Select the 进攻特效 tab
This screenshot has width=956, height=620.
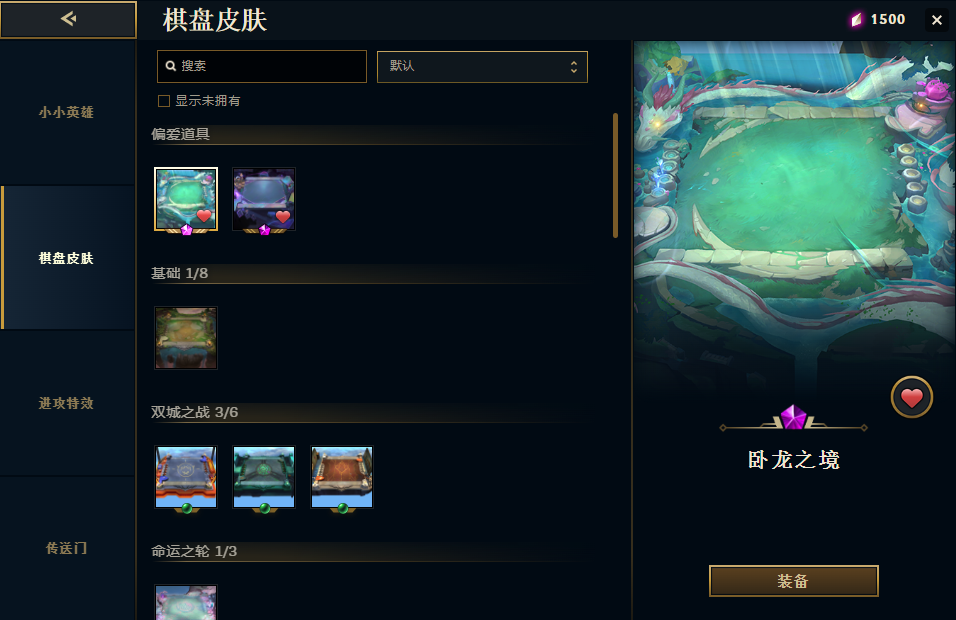pos(67,403)
